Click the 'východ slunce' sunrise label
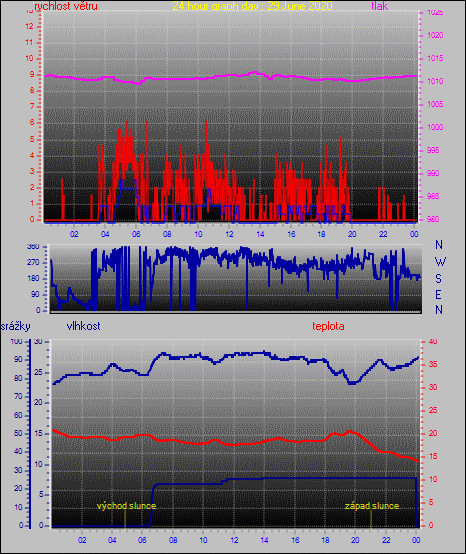This screenshot has height=554, width=466. point(126,506)
